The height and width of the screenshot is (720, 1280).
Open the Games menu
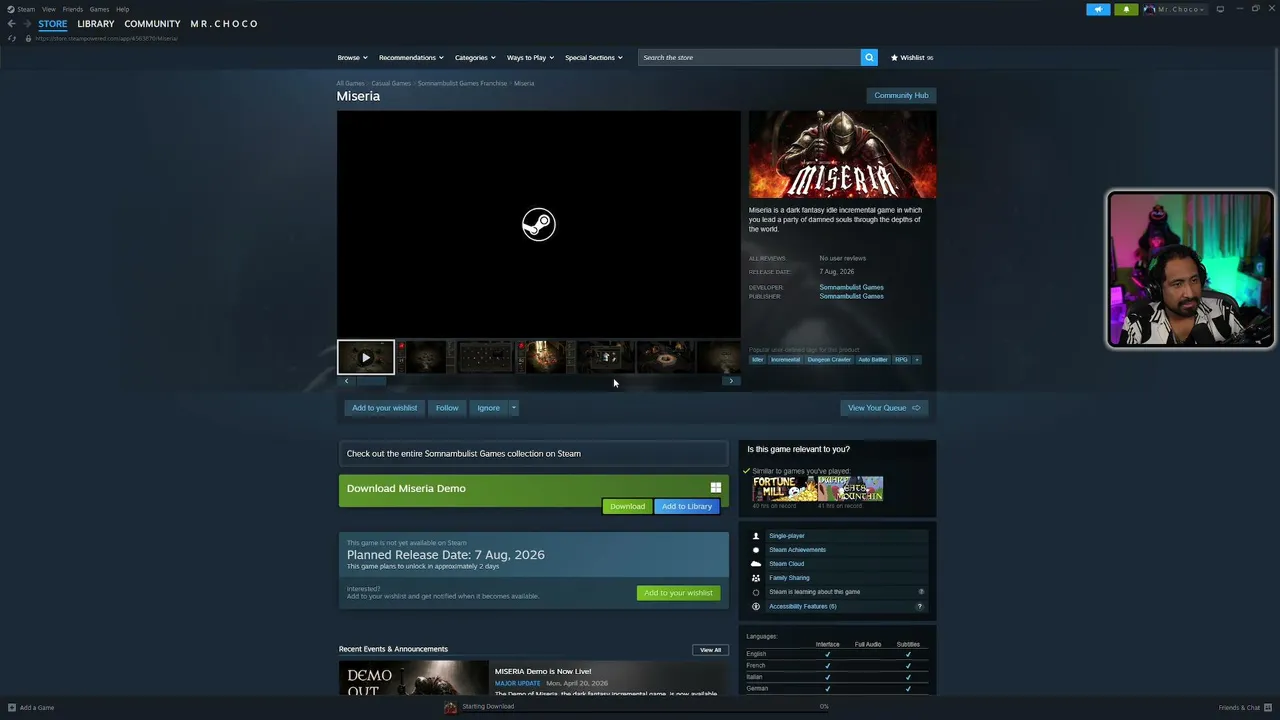click(99, 9)
